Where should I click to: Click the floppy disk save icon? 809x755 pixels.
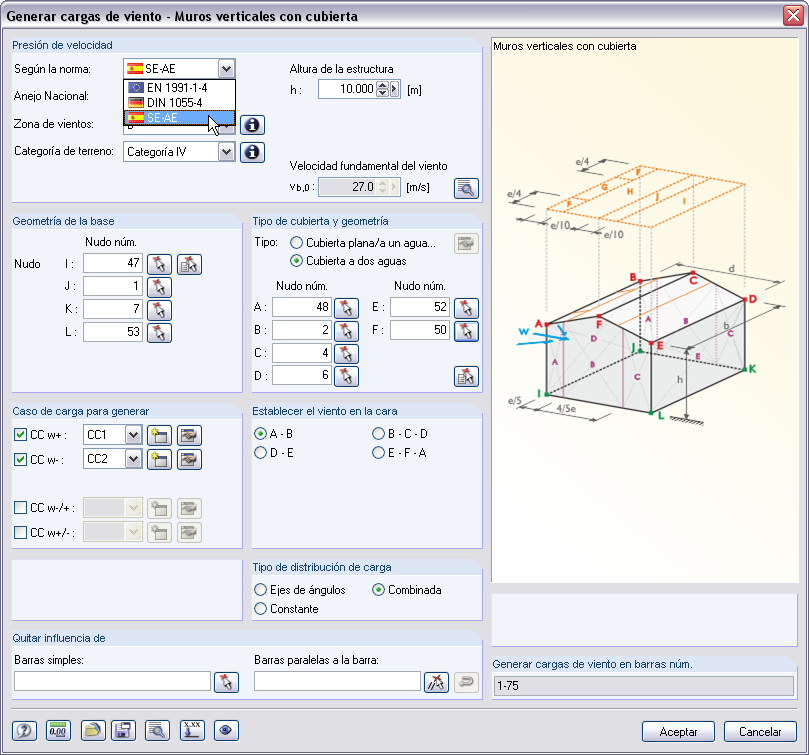coord(123,731)
